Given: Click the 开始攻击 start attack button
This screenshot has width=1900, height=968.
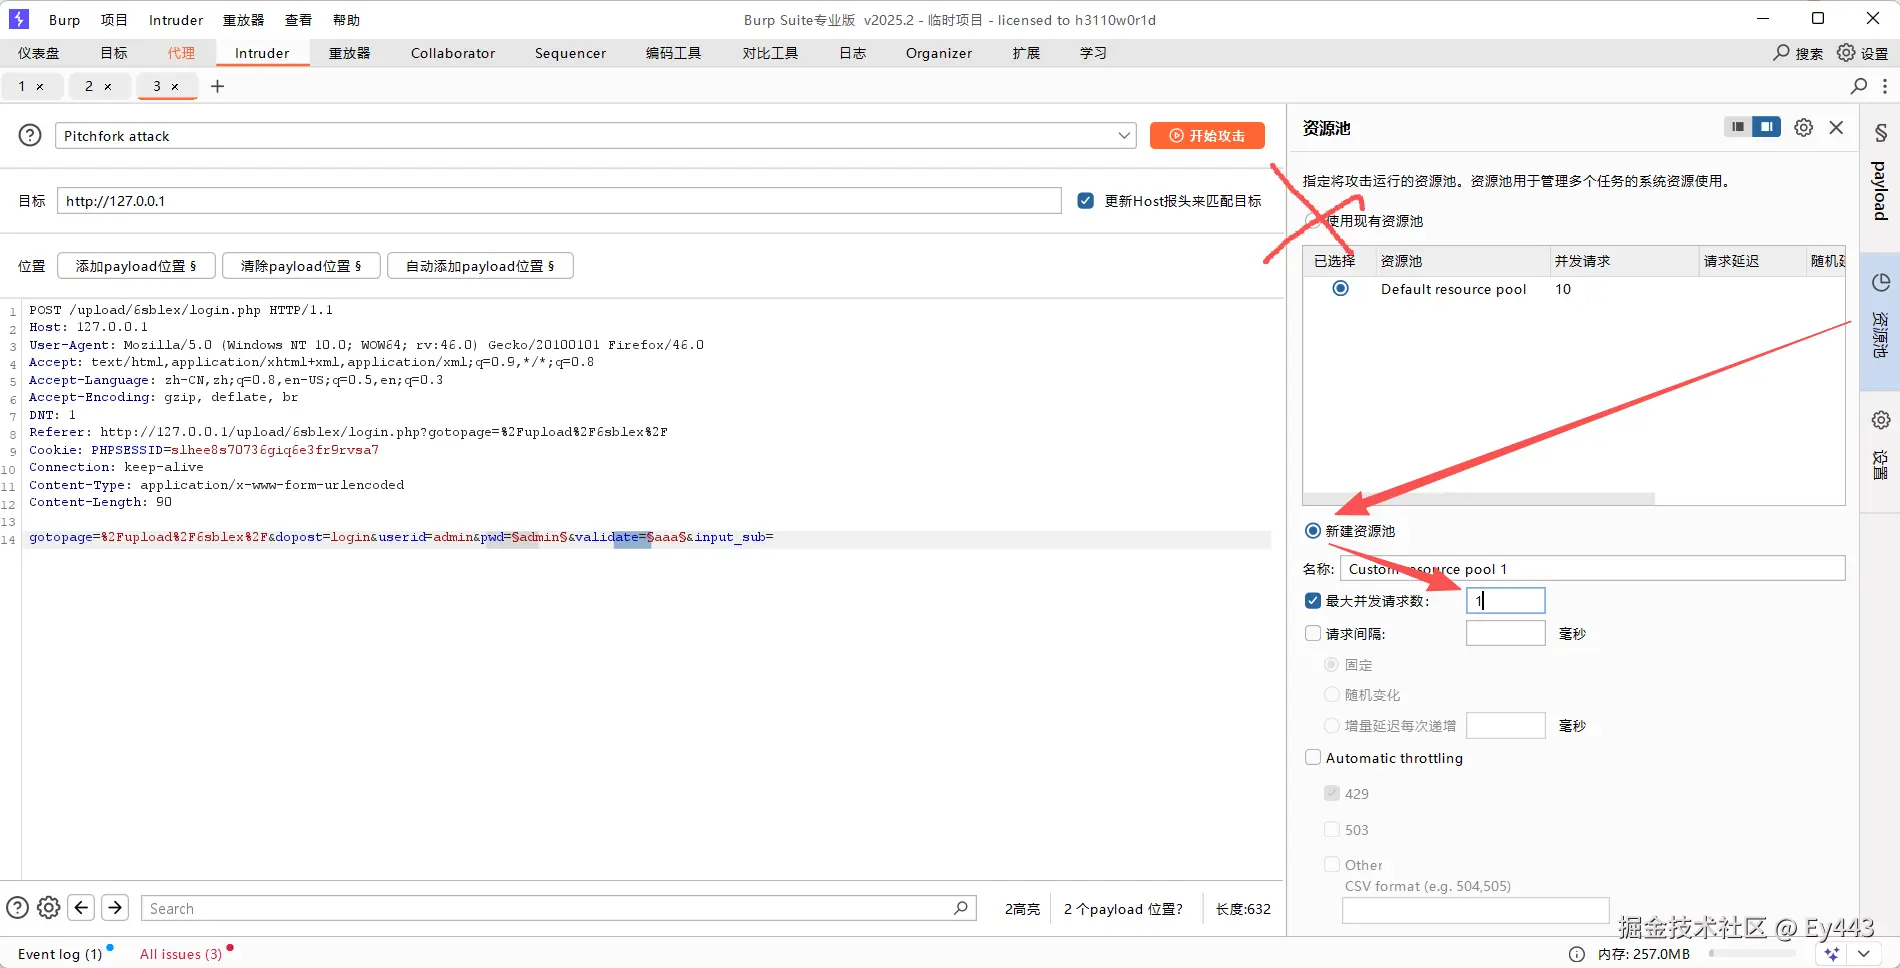Looking at the screenshot, I should pyautogui.click(x=1207, y=136).
